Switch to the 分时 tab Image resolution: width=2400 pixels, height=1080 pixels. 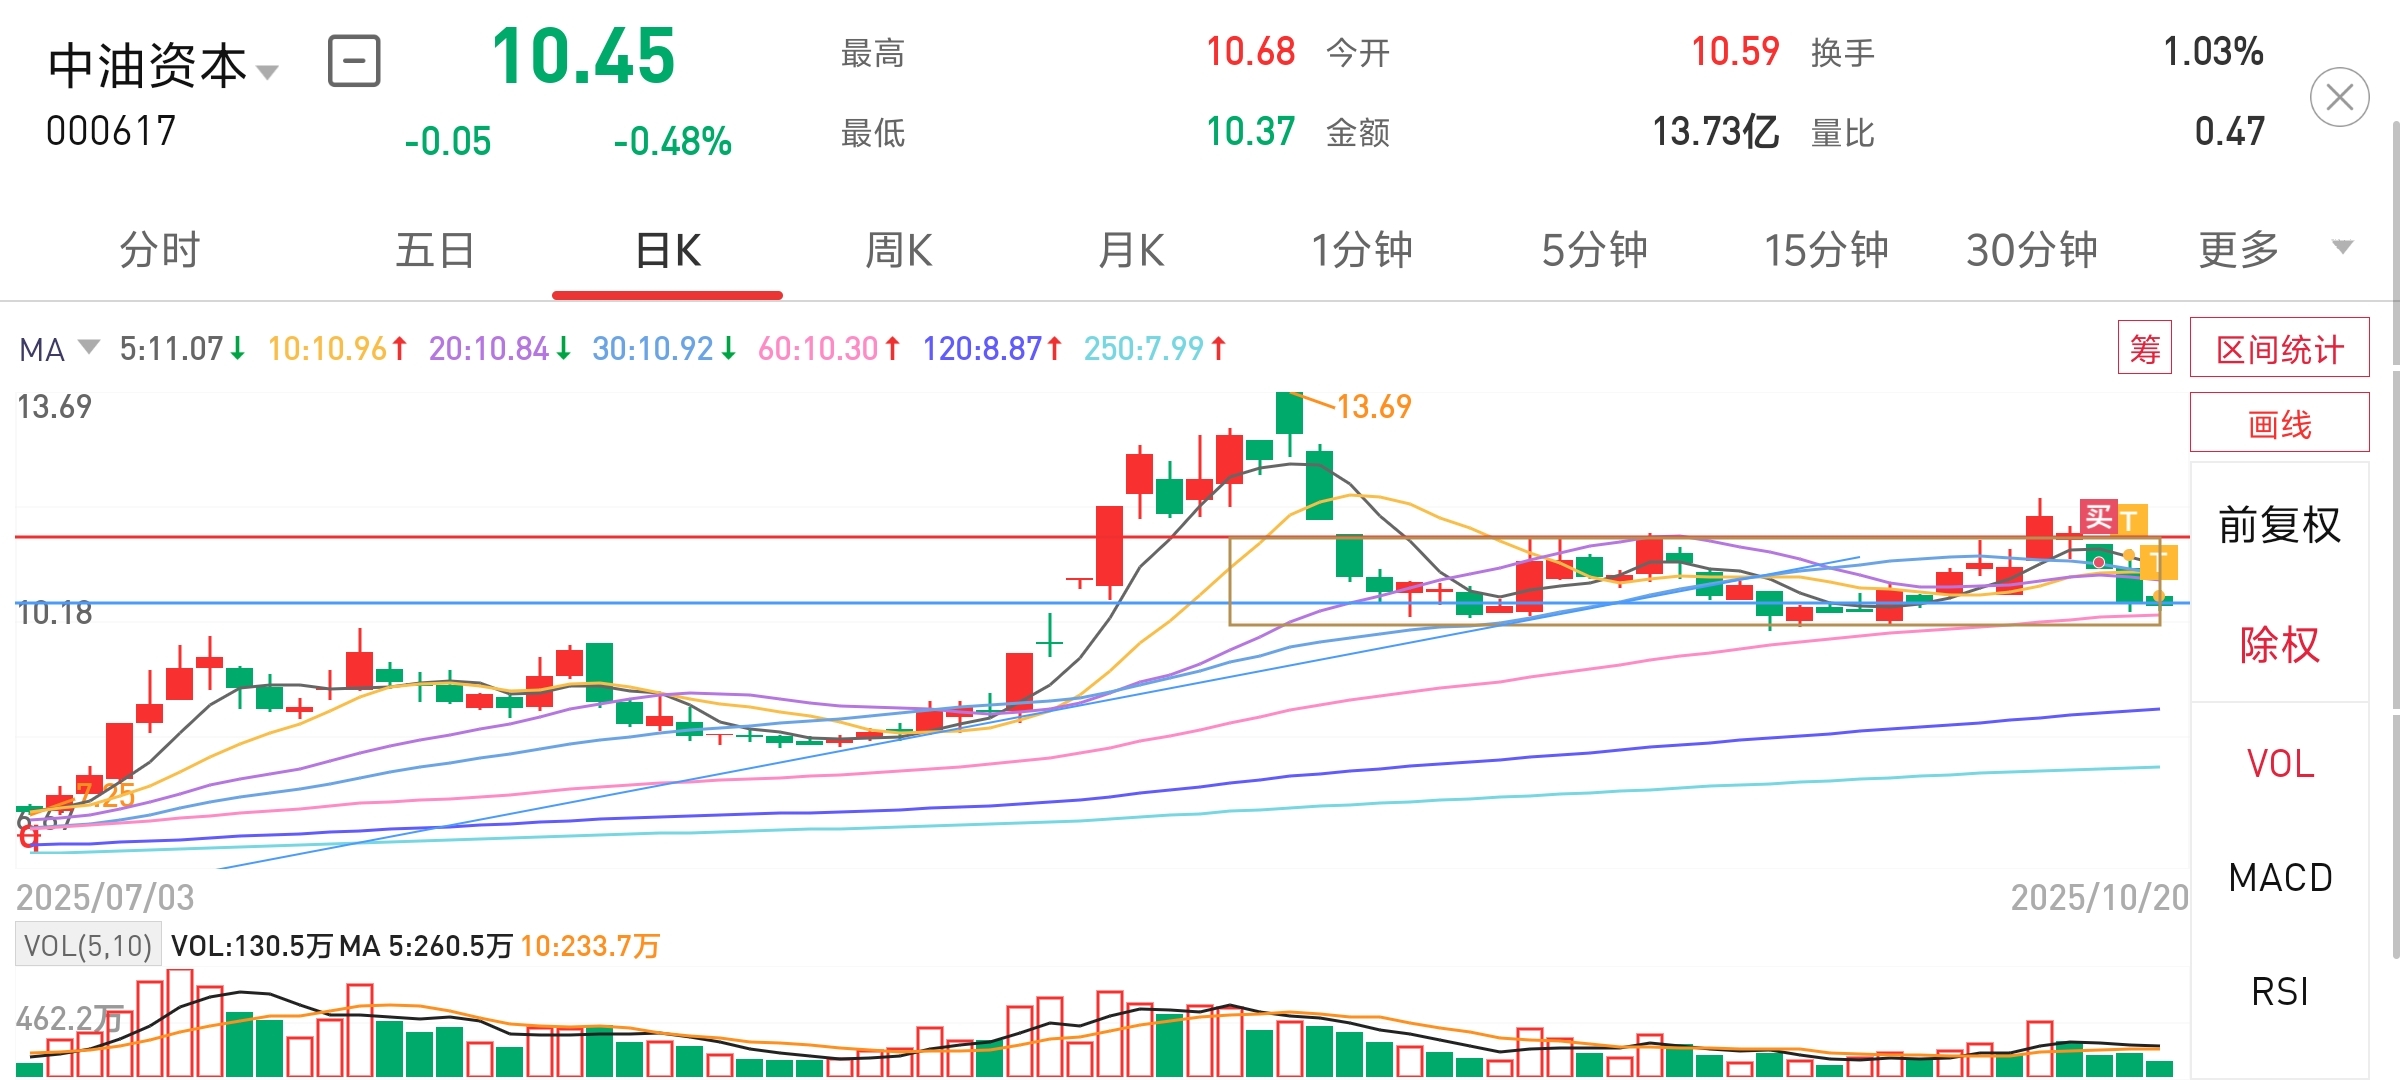(160, 250)
